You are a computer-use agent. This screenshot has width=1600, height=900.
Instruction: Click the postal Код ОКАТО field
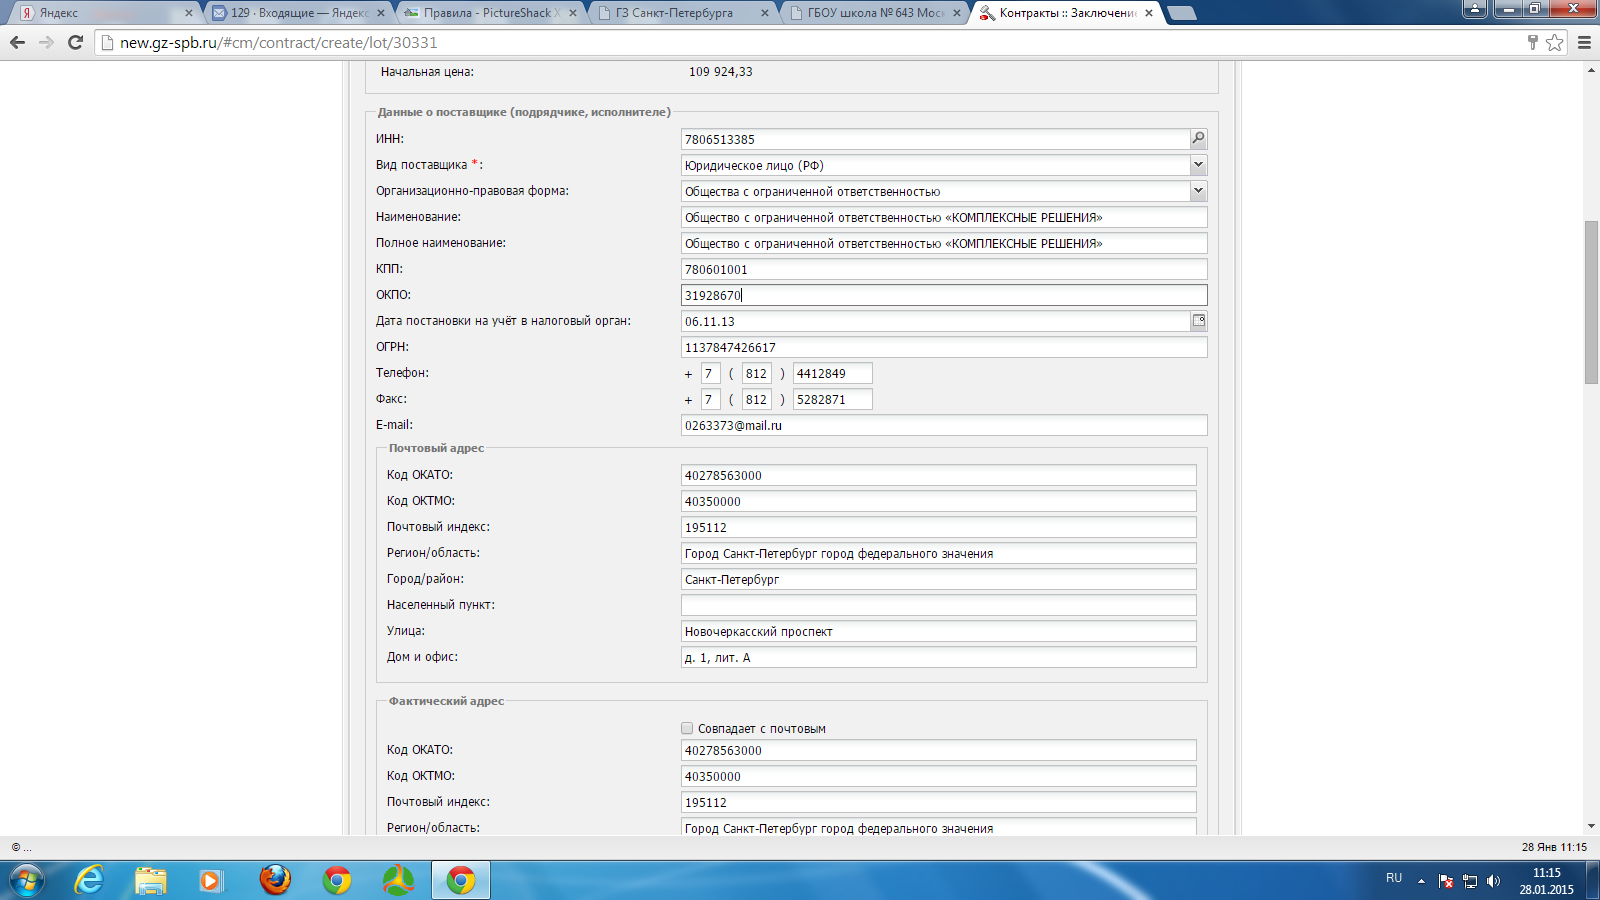click(x=938, y=475)
